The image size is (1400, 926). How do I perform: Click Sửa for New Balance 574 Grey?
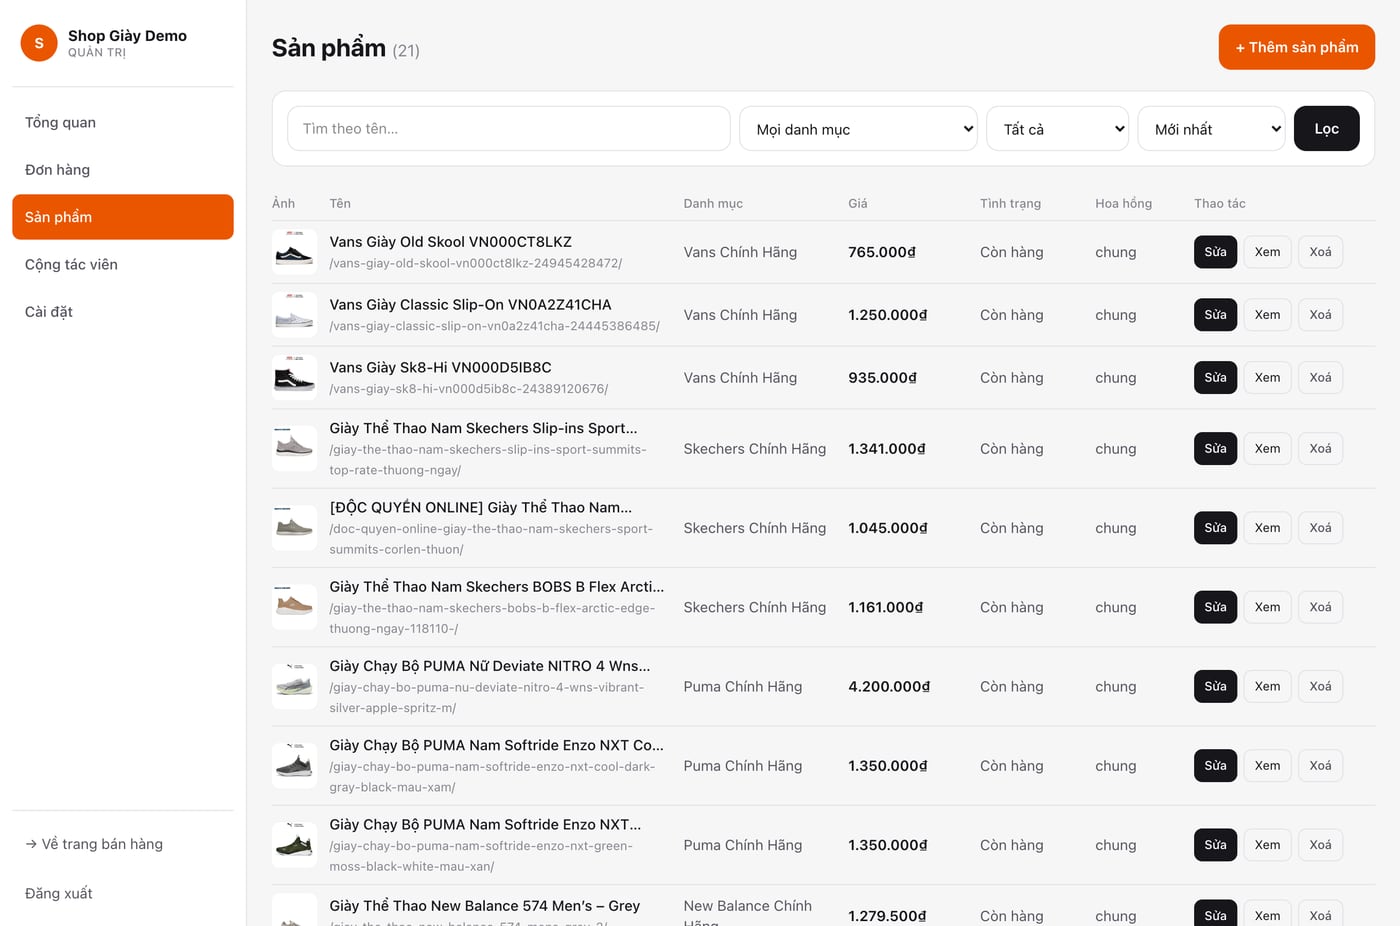[1215, 914]
